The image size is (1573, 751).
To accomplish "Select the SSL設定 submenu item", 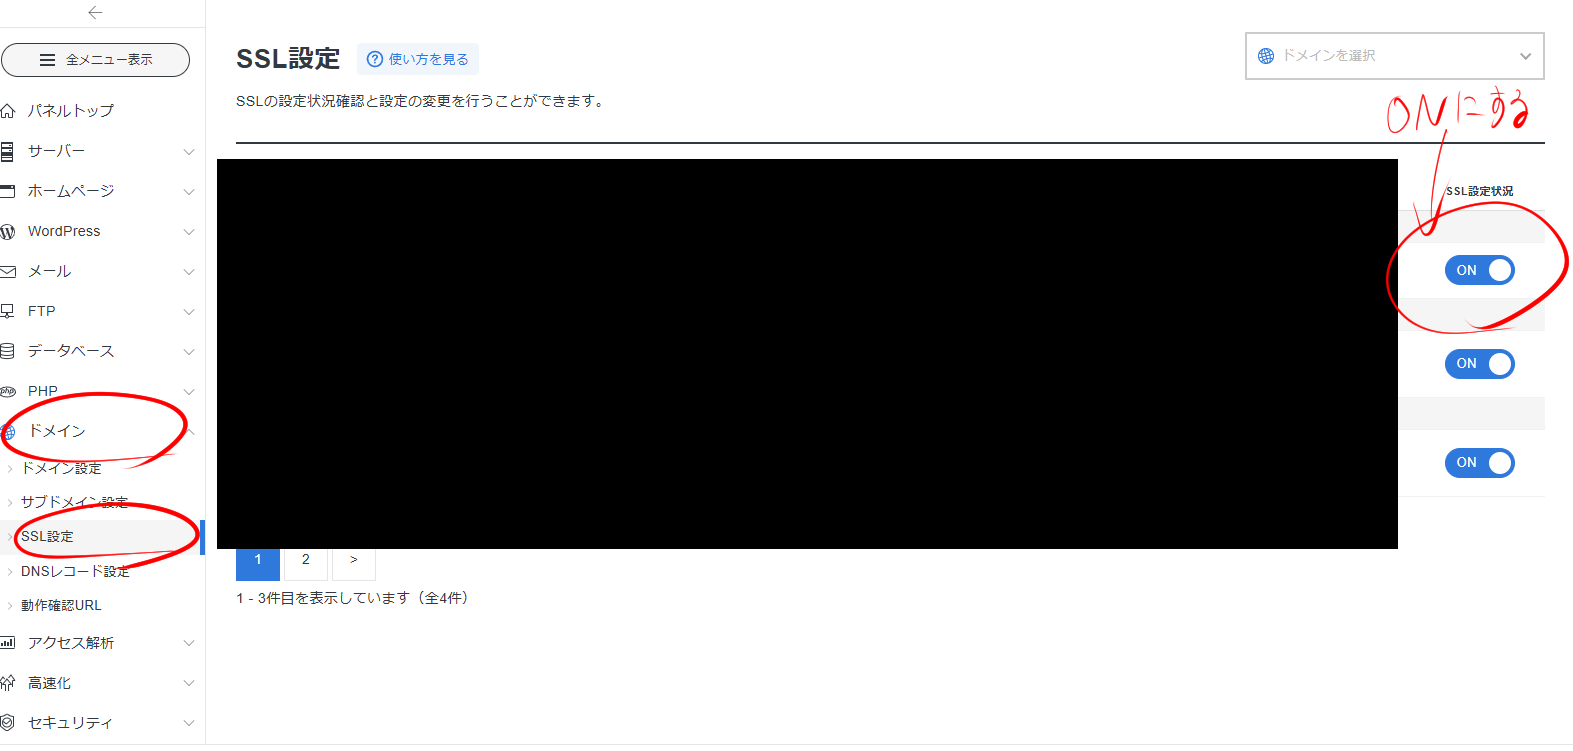I will (x=47, y=537).
